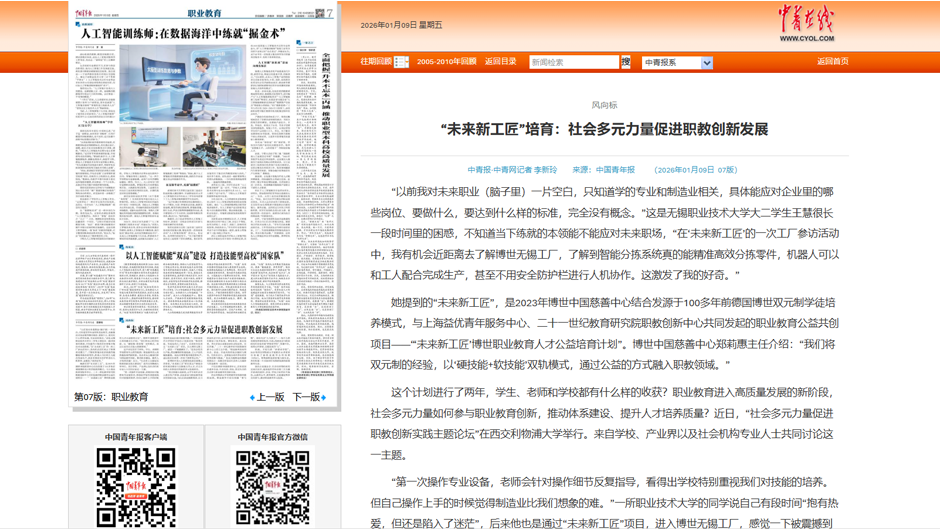
Task: Click the 第07版：职业教育 page label
Action: pyautogui.click(x=111, y=397)
